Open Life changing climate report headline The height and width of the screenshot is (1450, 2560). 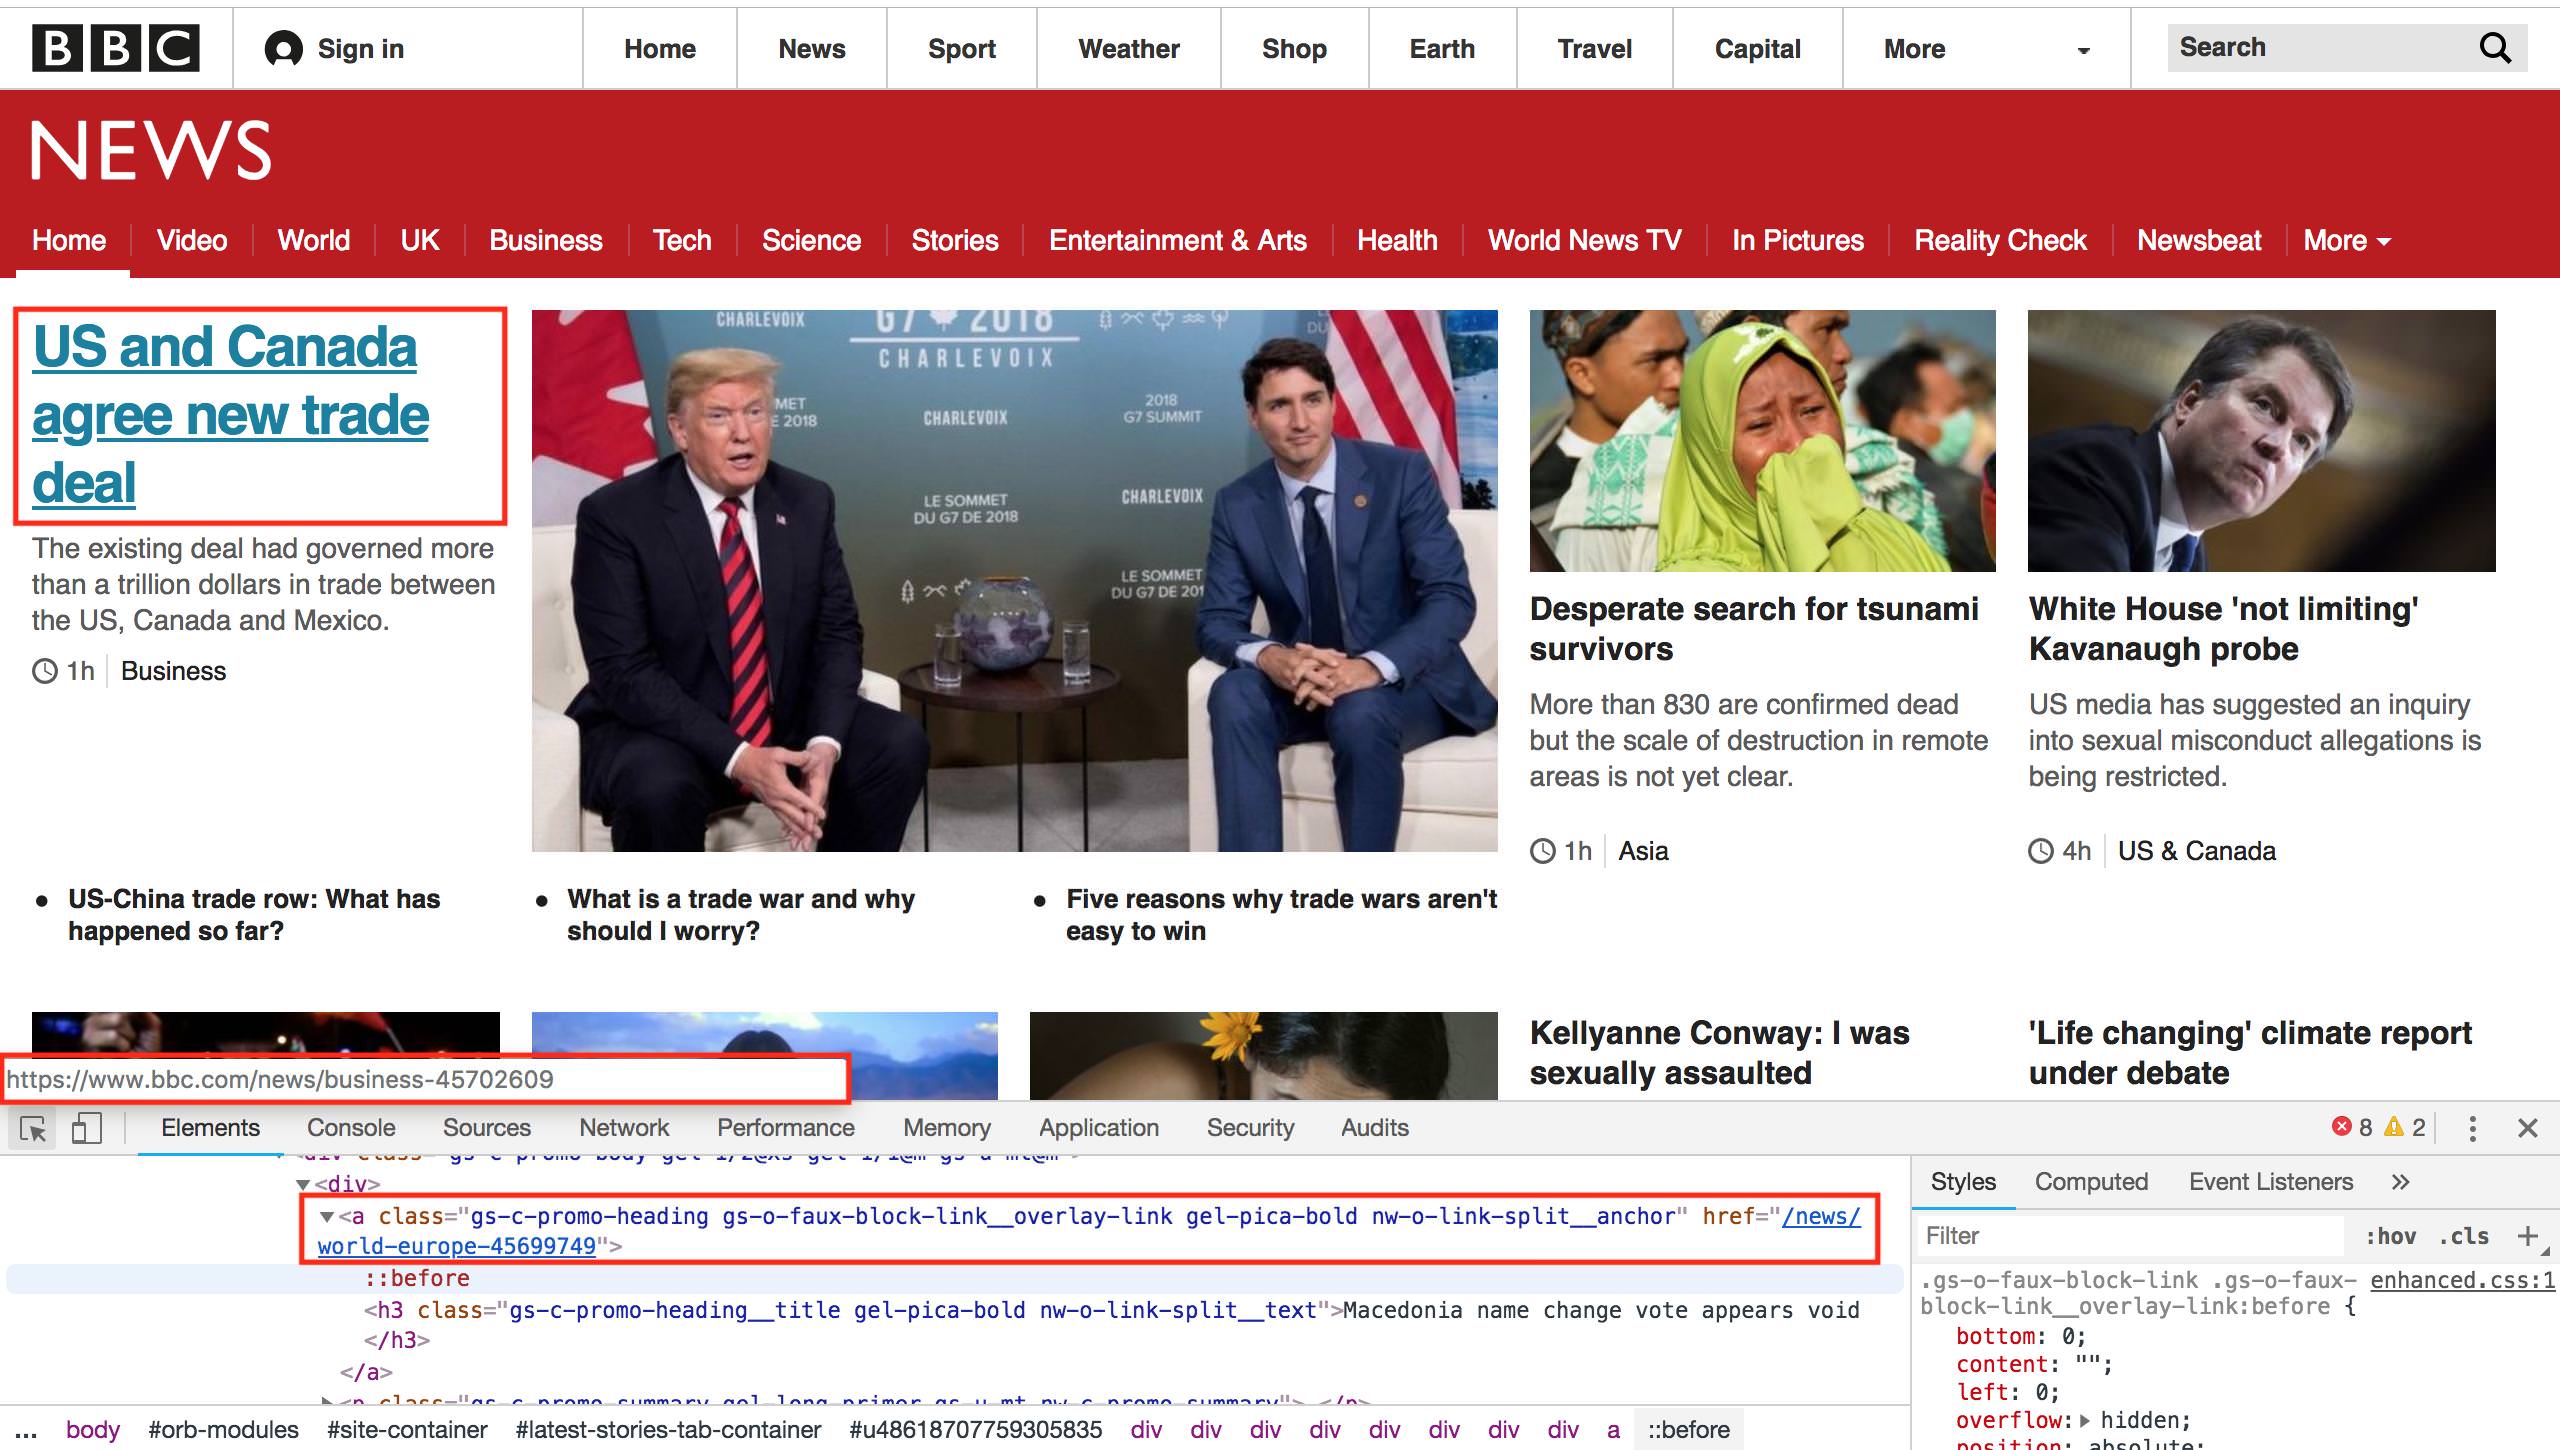click(x=2250, y=1053)
